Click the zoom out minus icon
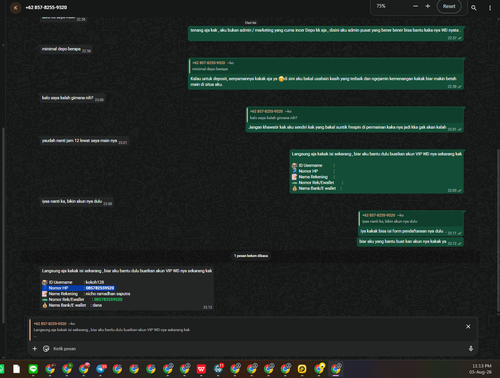This screenshot has height=378, width=500. click(415, 6)
